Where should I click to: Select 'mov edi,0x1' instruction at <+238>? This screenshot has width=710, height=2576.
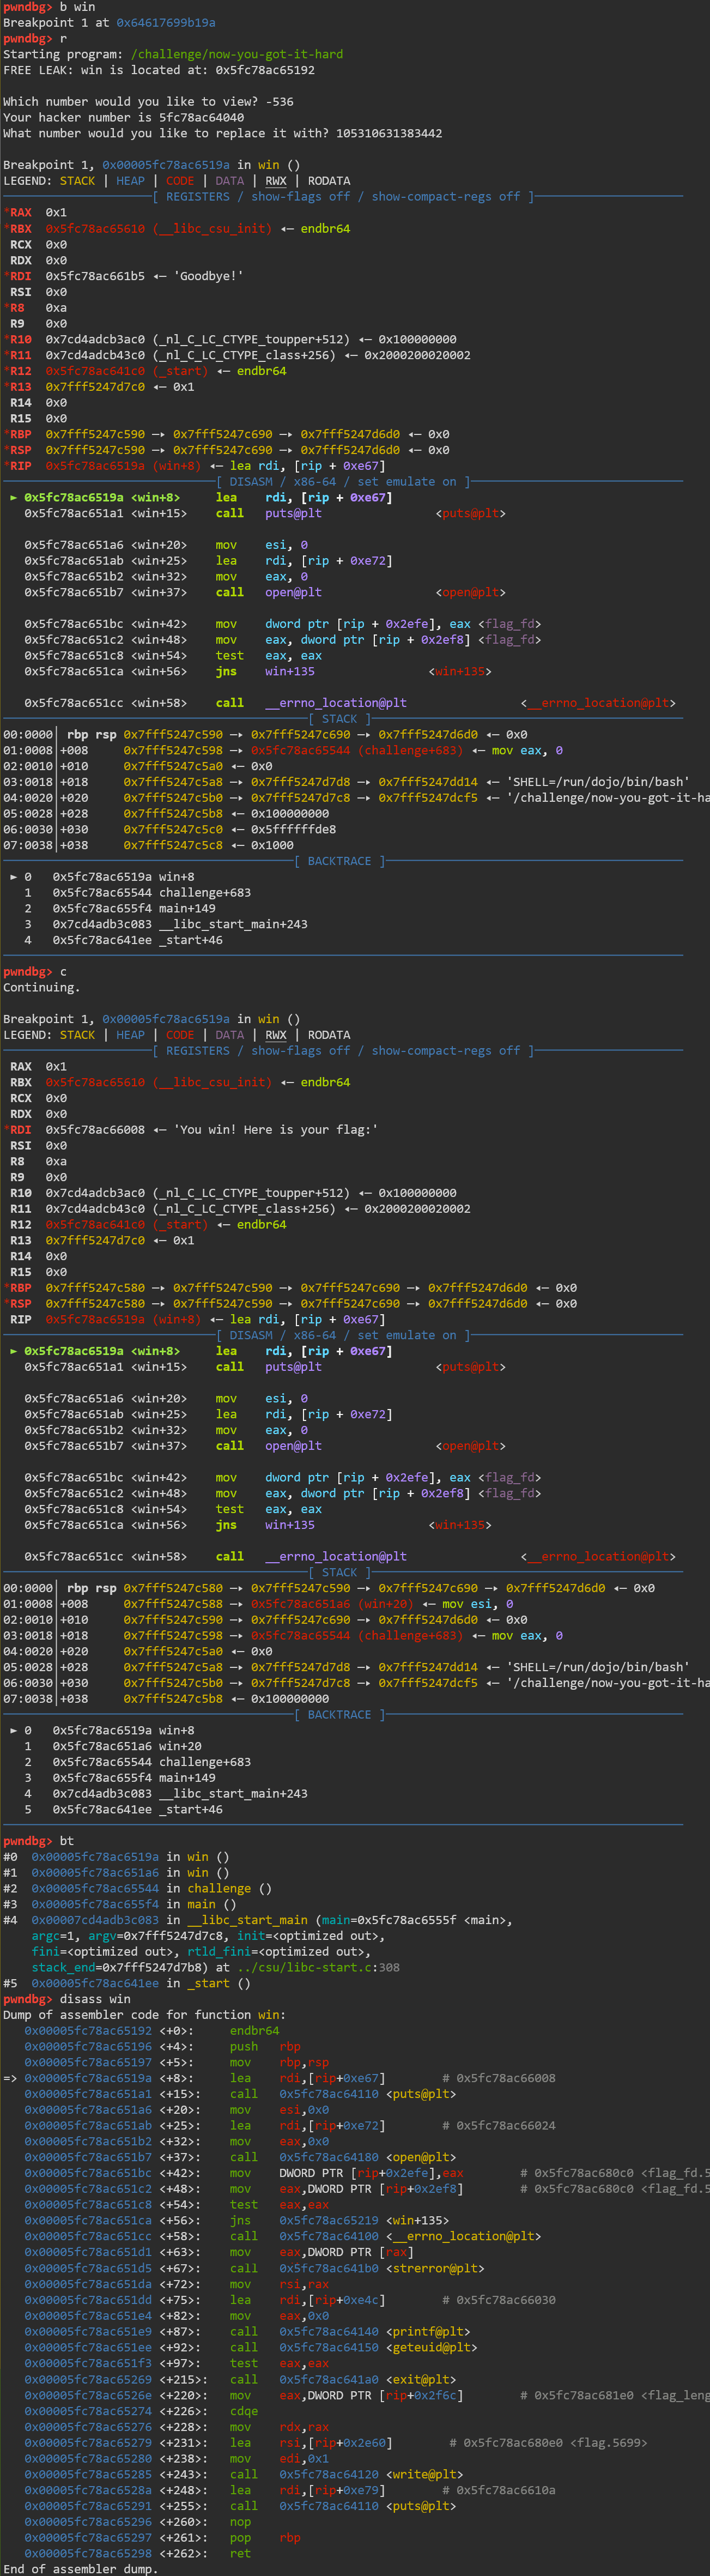(x=279, y=2458)
